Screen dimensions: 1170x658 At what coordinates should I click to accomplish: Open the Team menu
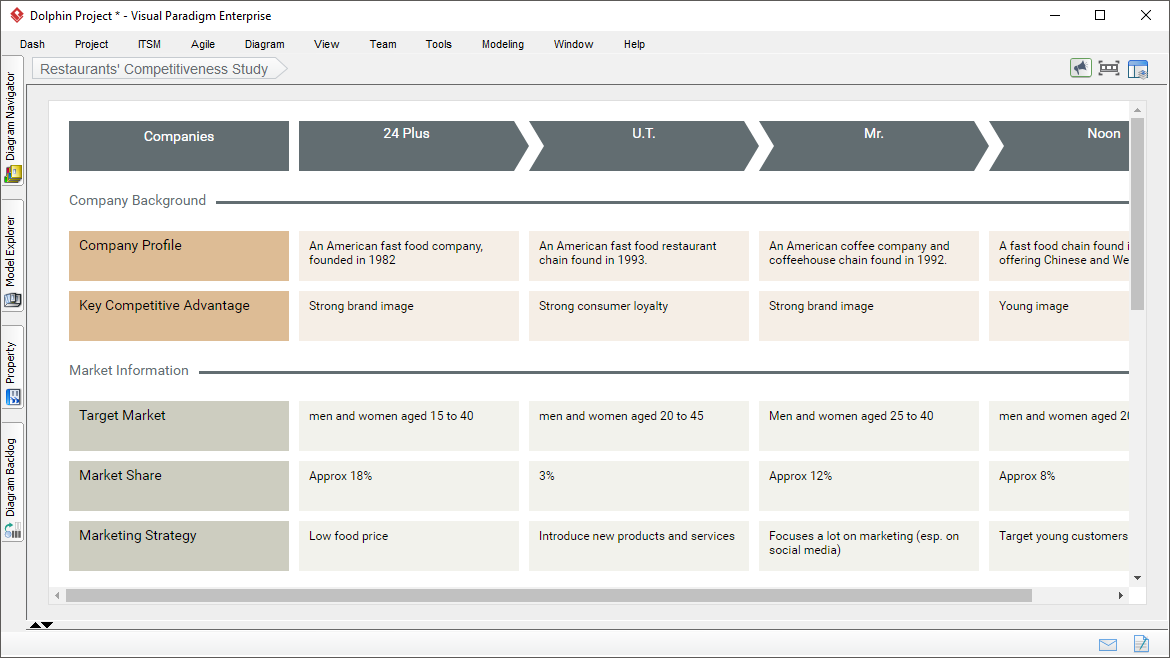click(x=383, y=44)
